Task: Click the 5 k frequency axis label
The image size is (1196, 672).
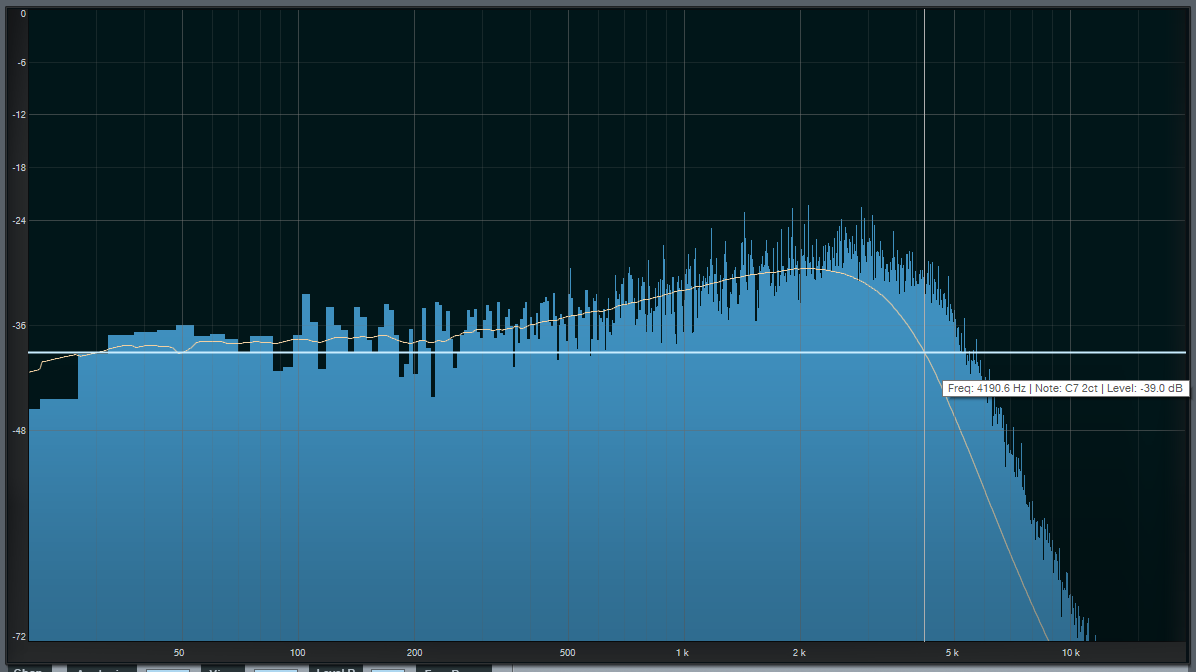Action: [x=952, y=653]
